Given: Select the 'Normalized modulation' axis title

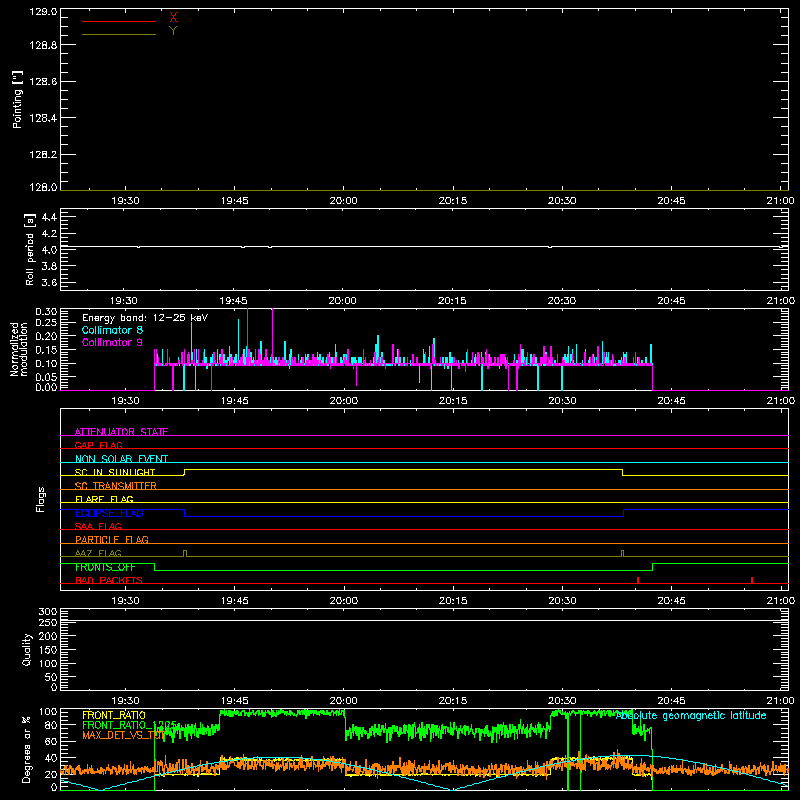Looking at the screenshot, I should pyautogui.click(x=18, y=349).
